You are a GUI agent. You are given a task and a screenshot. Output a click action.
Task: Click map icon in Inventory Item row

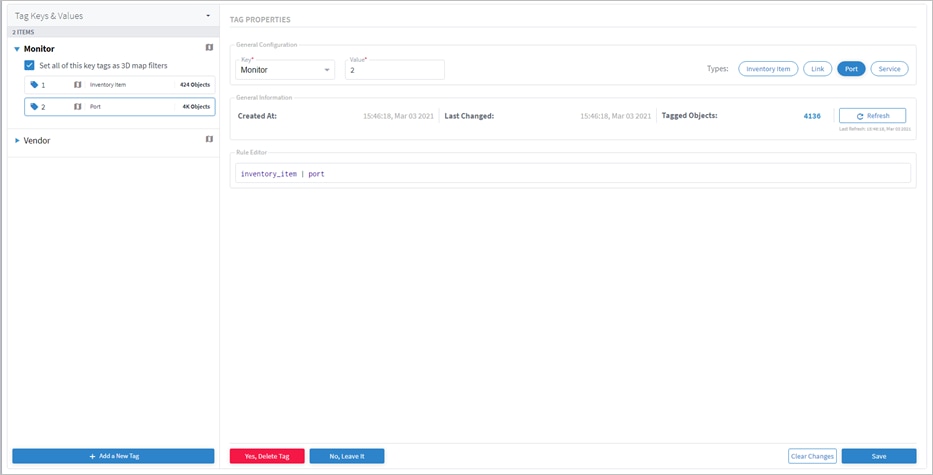pos(77,85)
